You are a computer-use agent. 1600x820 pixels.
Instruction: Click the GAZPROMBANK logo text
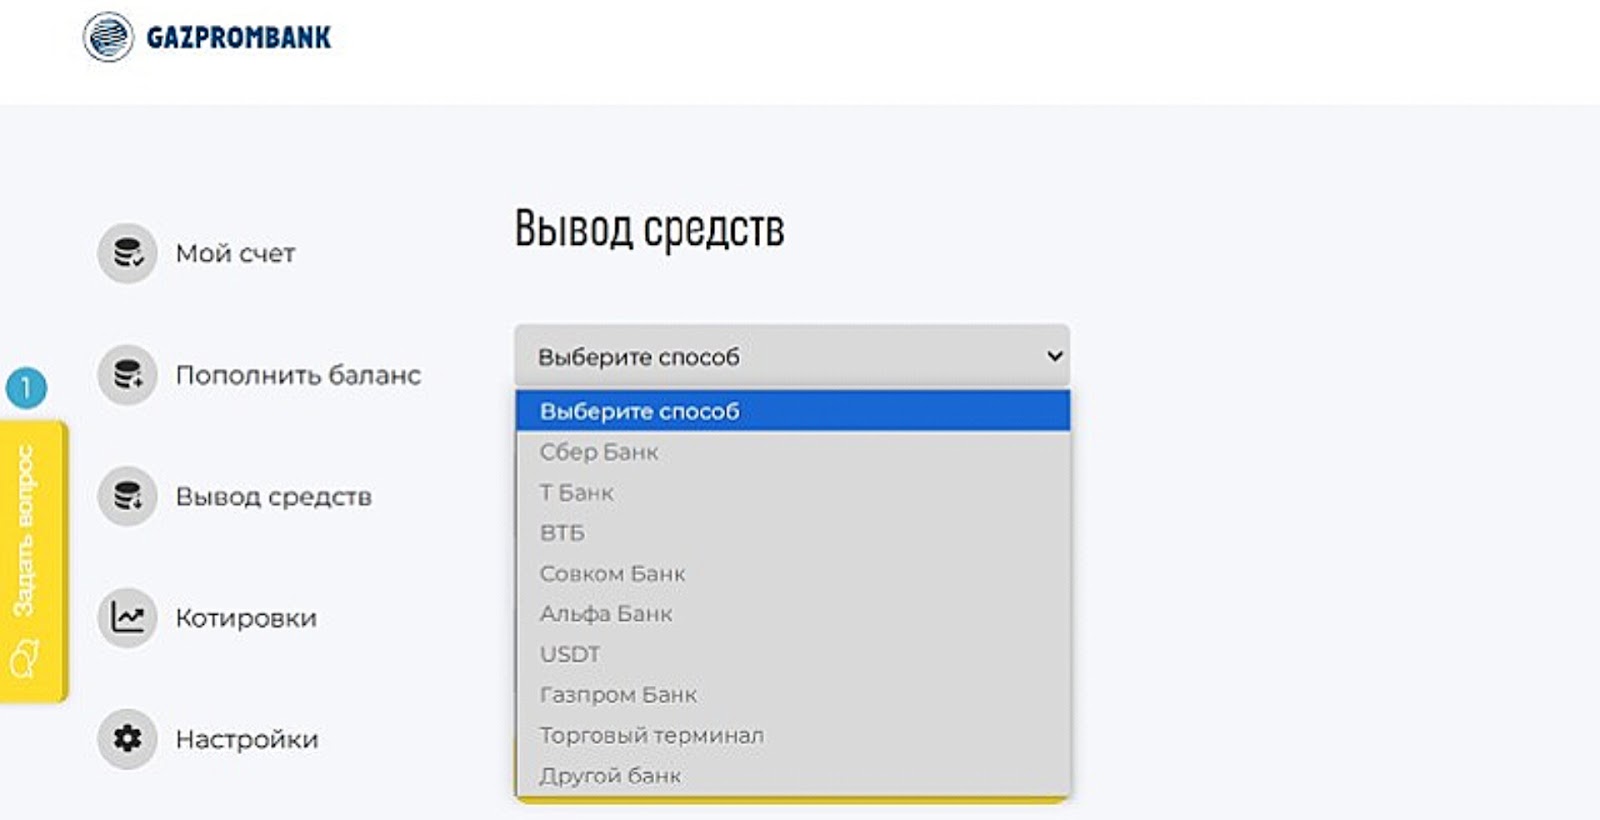239,38
